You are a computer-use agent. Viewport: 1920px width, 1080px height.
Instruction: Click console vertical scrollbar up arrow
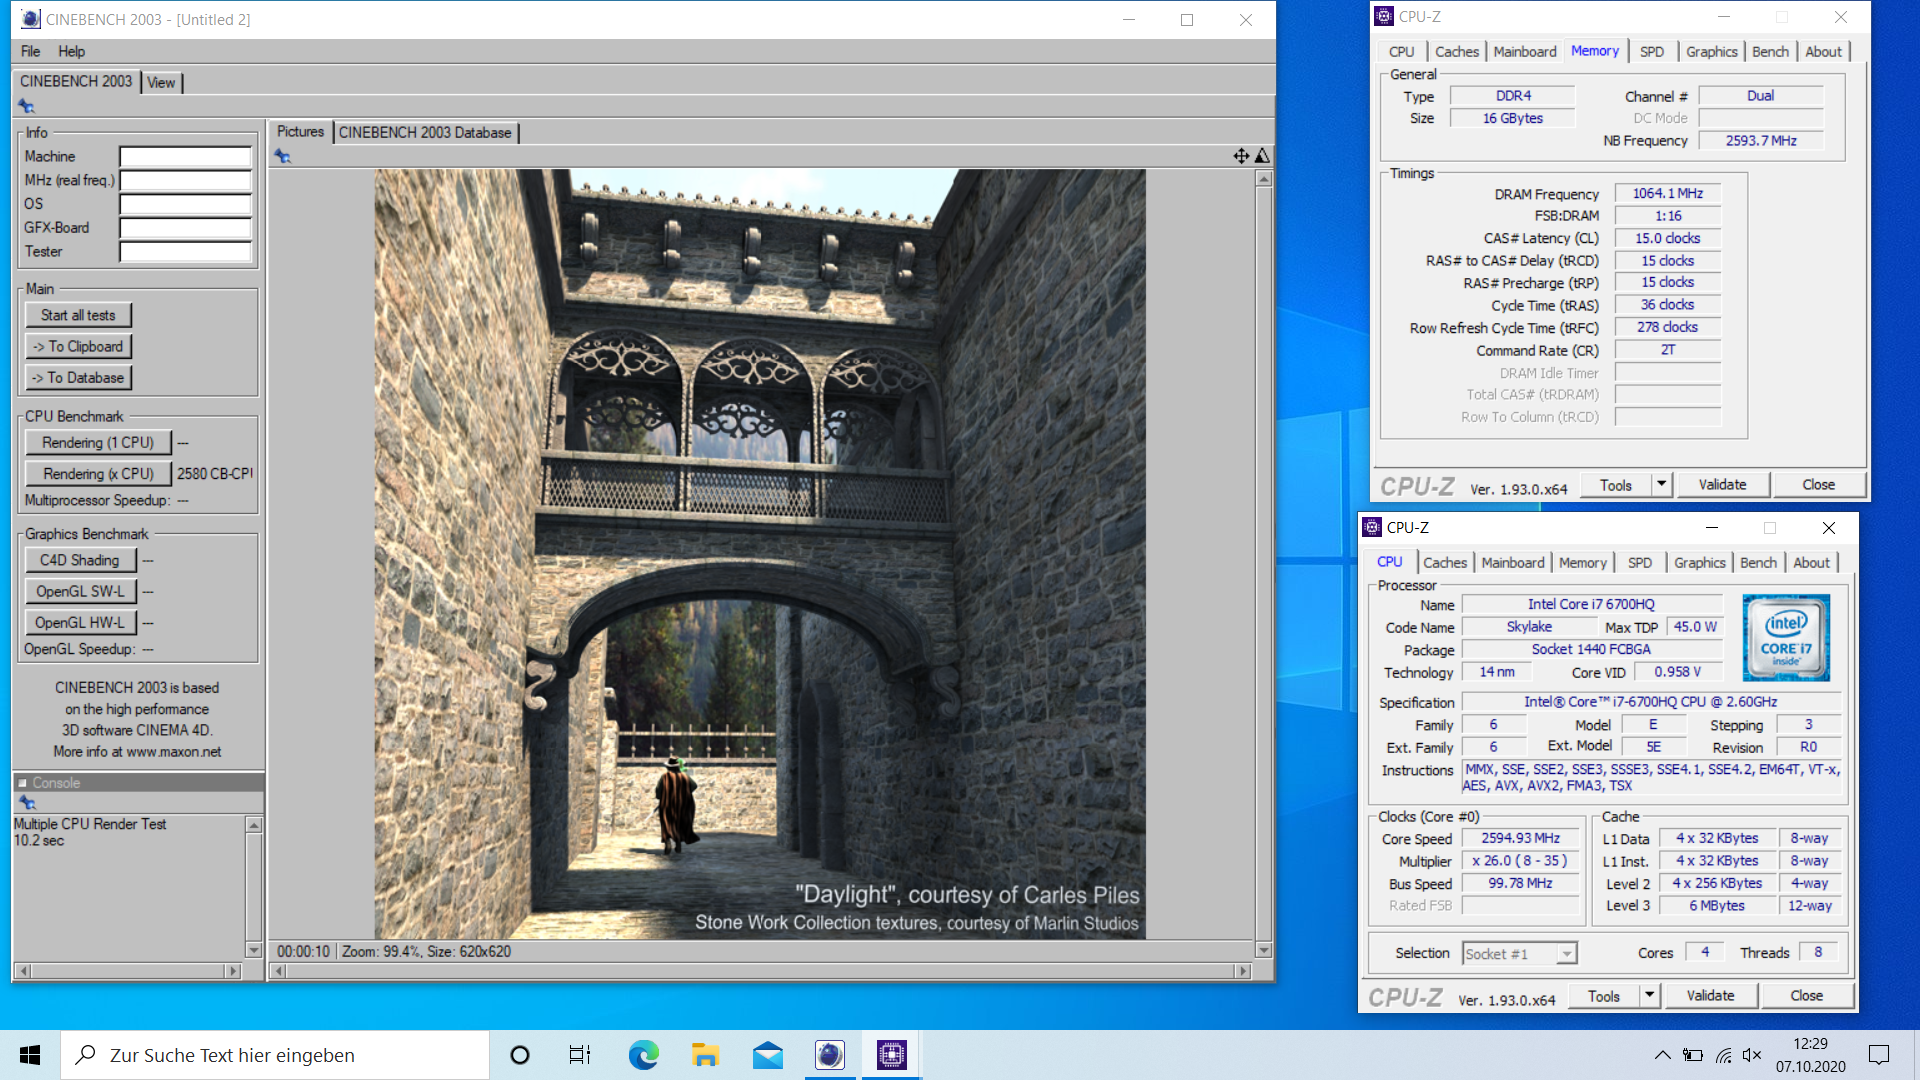click(254, 825)
